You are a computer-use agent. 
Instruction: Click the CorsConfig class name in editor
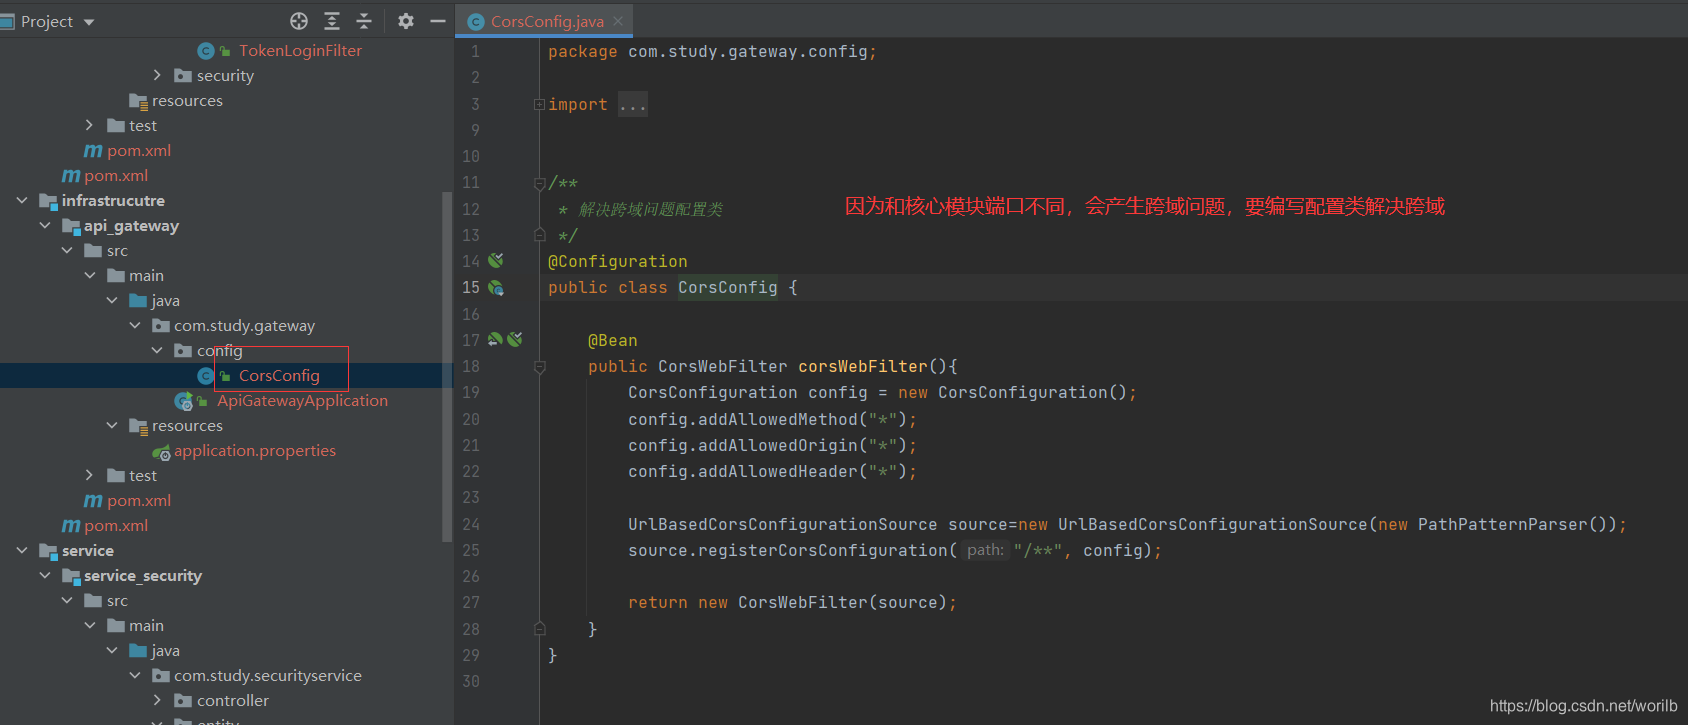pyautogui.click(x=728, y=287)
